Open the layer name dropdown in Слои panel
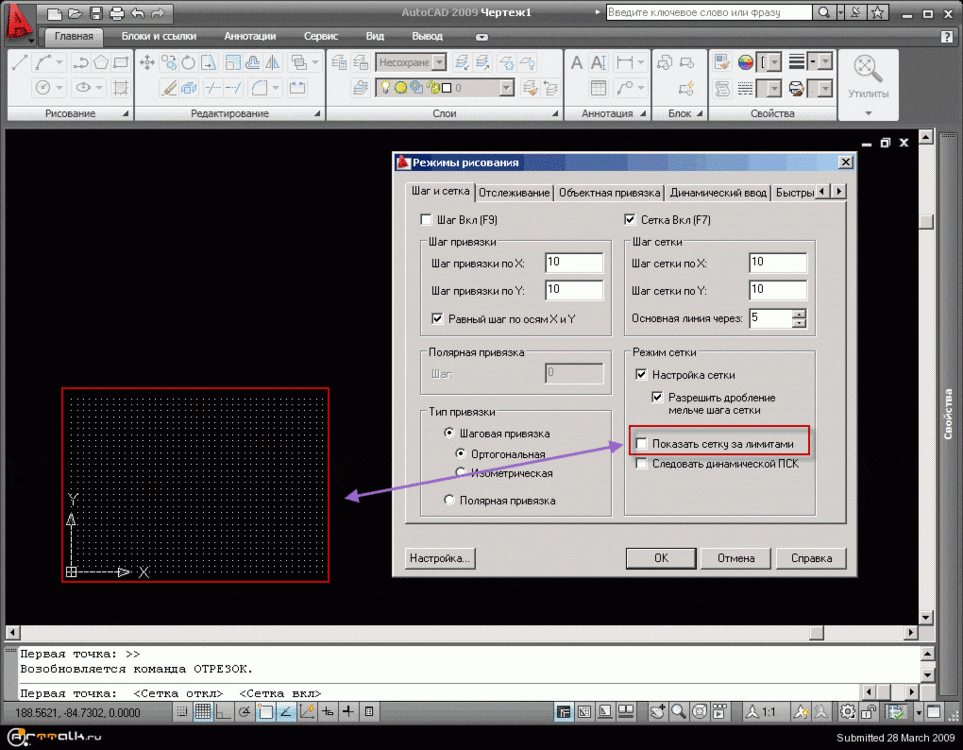The width and height of the screenshot is (963, 750). point(506,88)
